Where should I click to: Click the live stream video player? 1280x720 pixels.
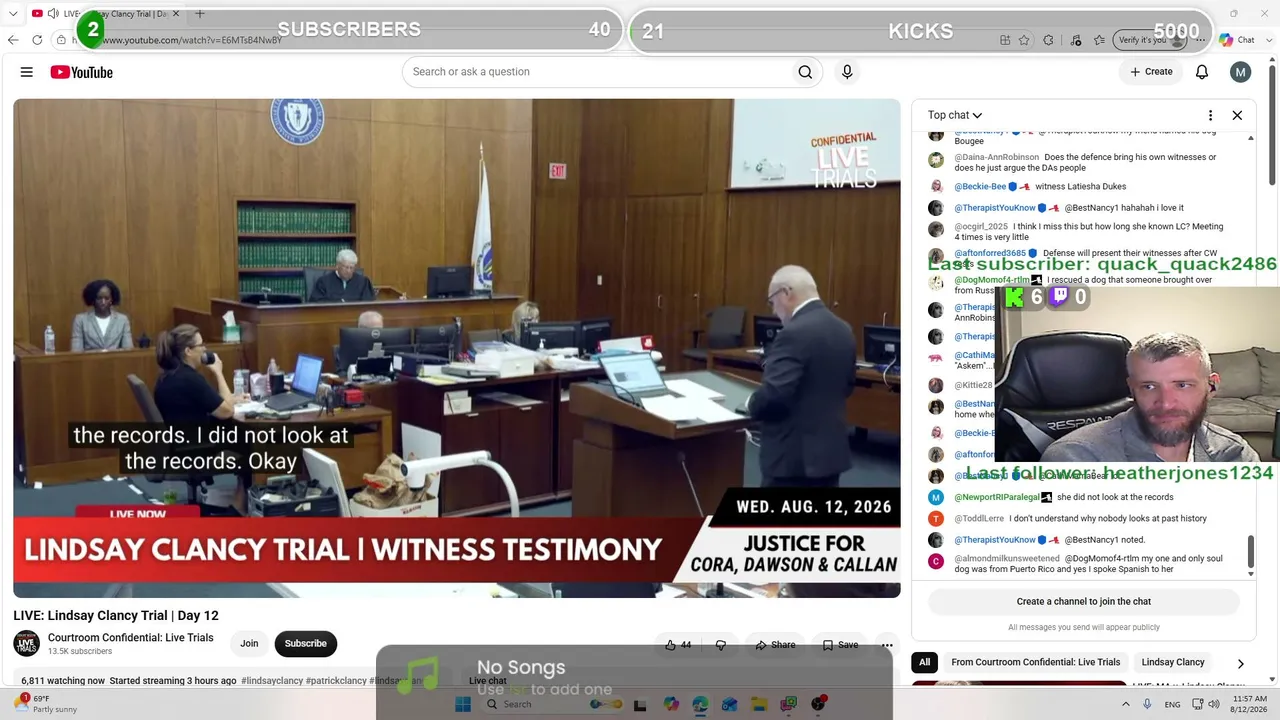click(457, 348)
